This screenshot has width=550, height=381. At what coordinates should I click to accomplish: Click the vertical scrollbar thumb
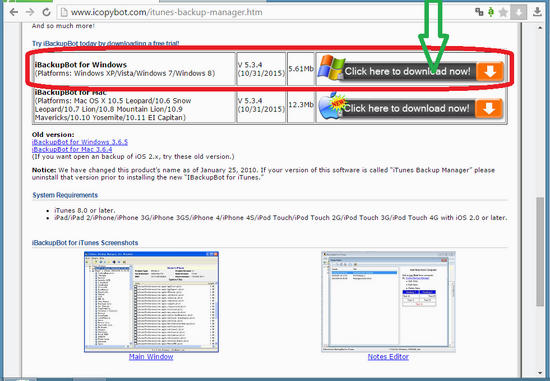click(x=540, y=252)
